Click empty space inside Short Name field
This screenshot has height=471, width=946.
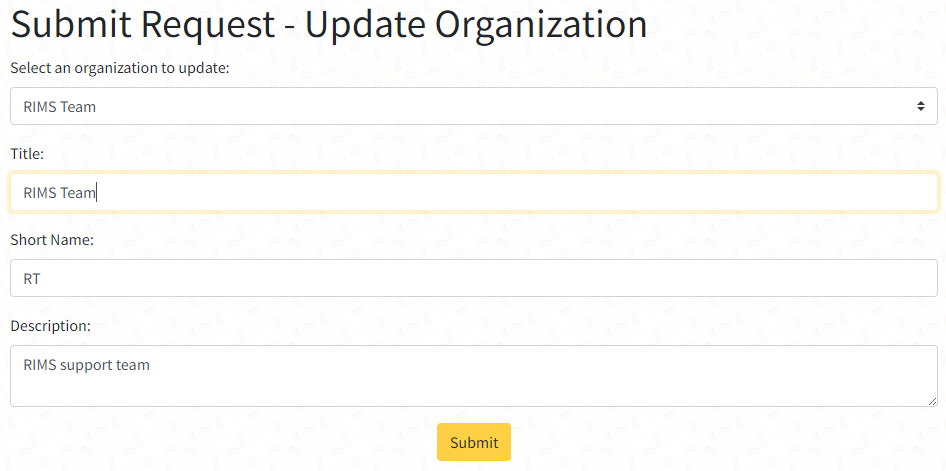tap(500, 278)
